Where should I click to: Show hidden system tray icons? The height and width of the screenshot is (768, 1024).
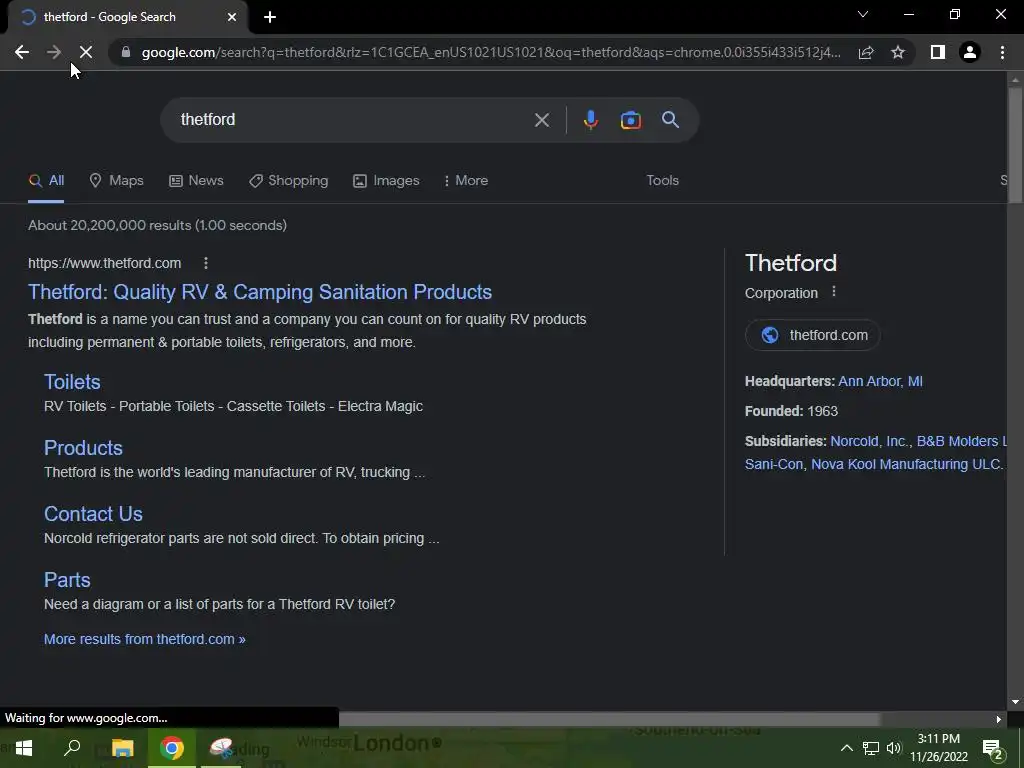(846, 748)
